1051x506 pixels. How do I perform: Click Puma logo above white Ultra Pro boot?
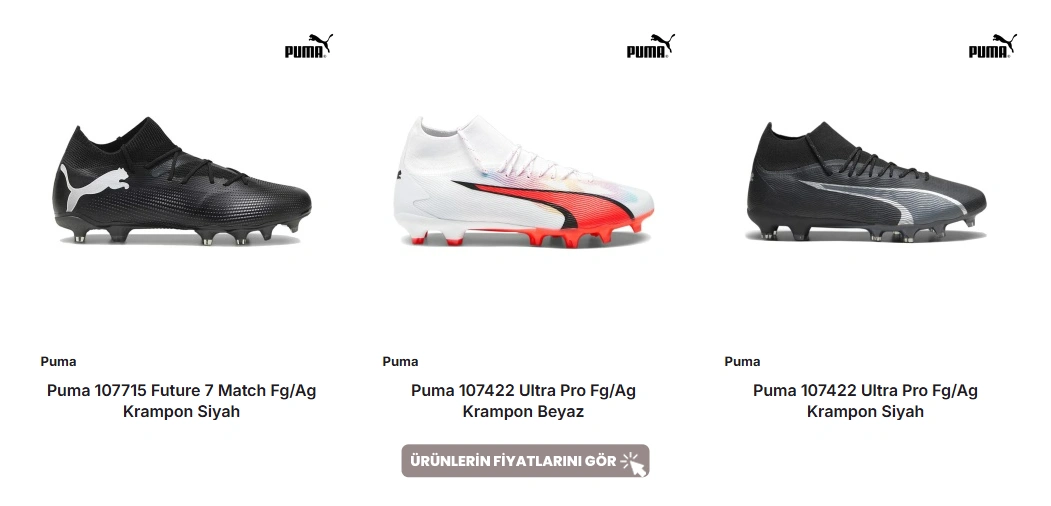click(651, 46)
